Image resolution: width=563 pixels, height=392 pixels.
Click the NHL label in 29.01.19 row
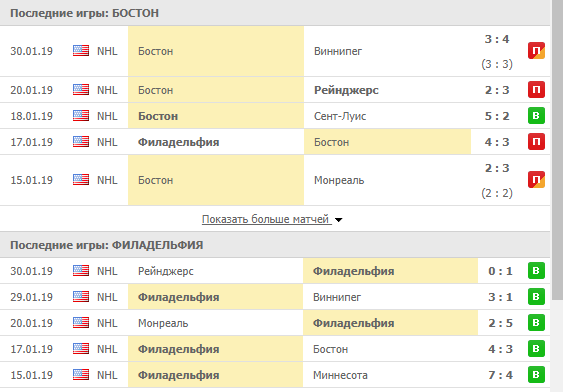(x=107, y=297)
